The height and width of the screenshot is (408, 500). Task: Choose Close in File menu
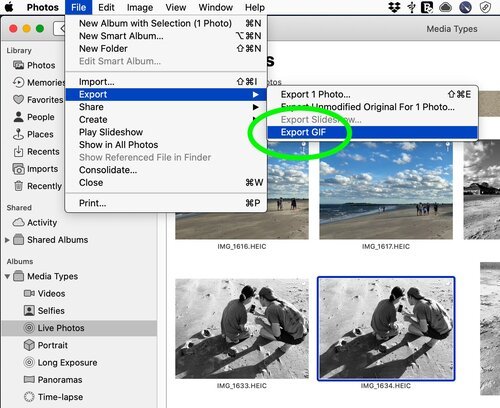166,183
